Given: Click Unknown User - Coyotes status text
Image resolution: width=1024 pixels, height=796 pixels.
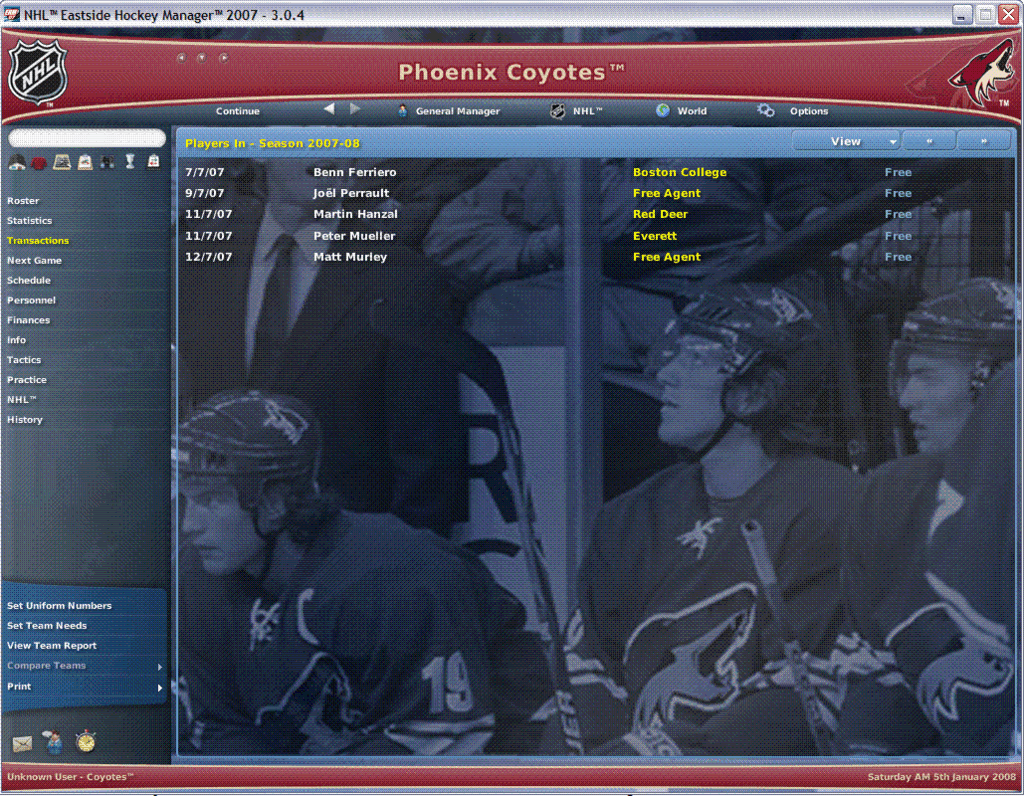Looking at the screenshot, I should (x=70, y=776).
